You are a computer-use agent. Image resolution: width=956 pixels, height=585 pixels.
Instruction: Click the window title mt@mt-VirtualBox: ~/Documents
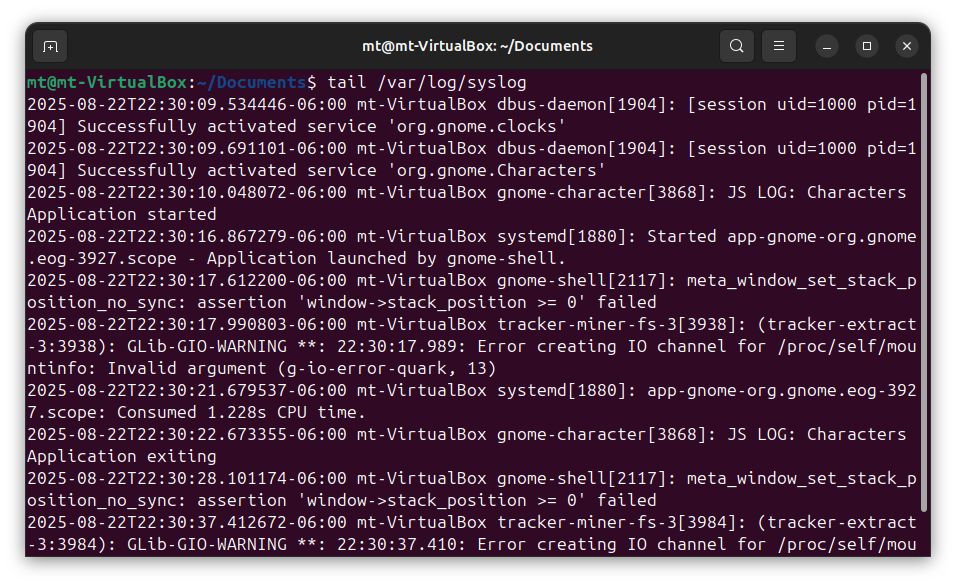coord(477,46)
